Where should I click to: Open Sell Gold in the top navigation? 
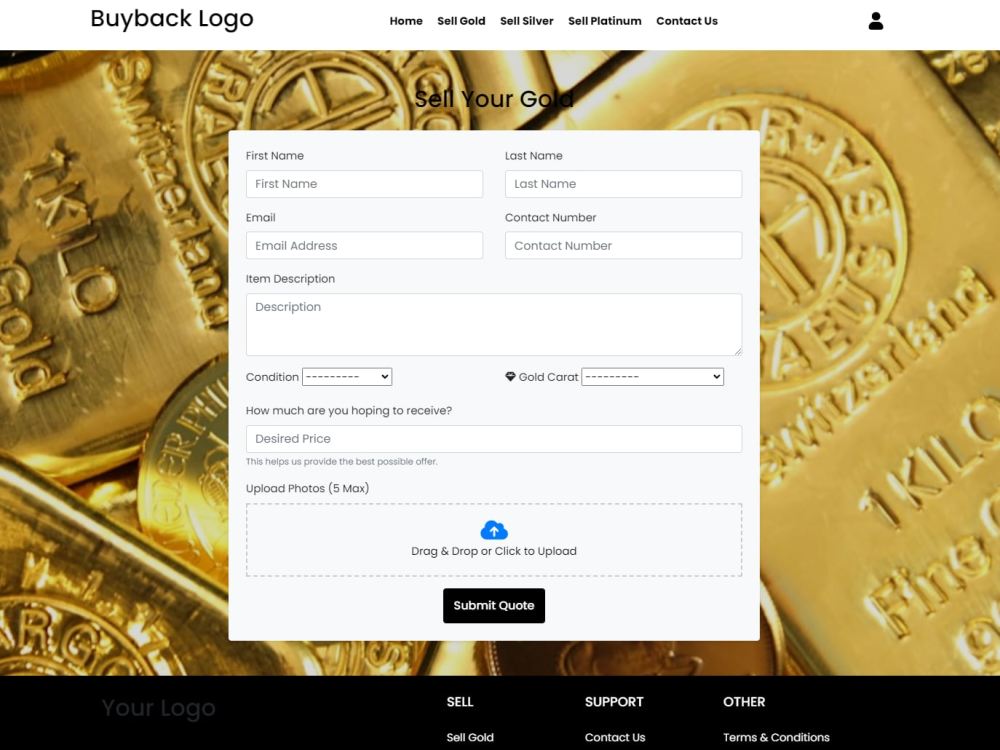coord(461,21)
